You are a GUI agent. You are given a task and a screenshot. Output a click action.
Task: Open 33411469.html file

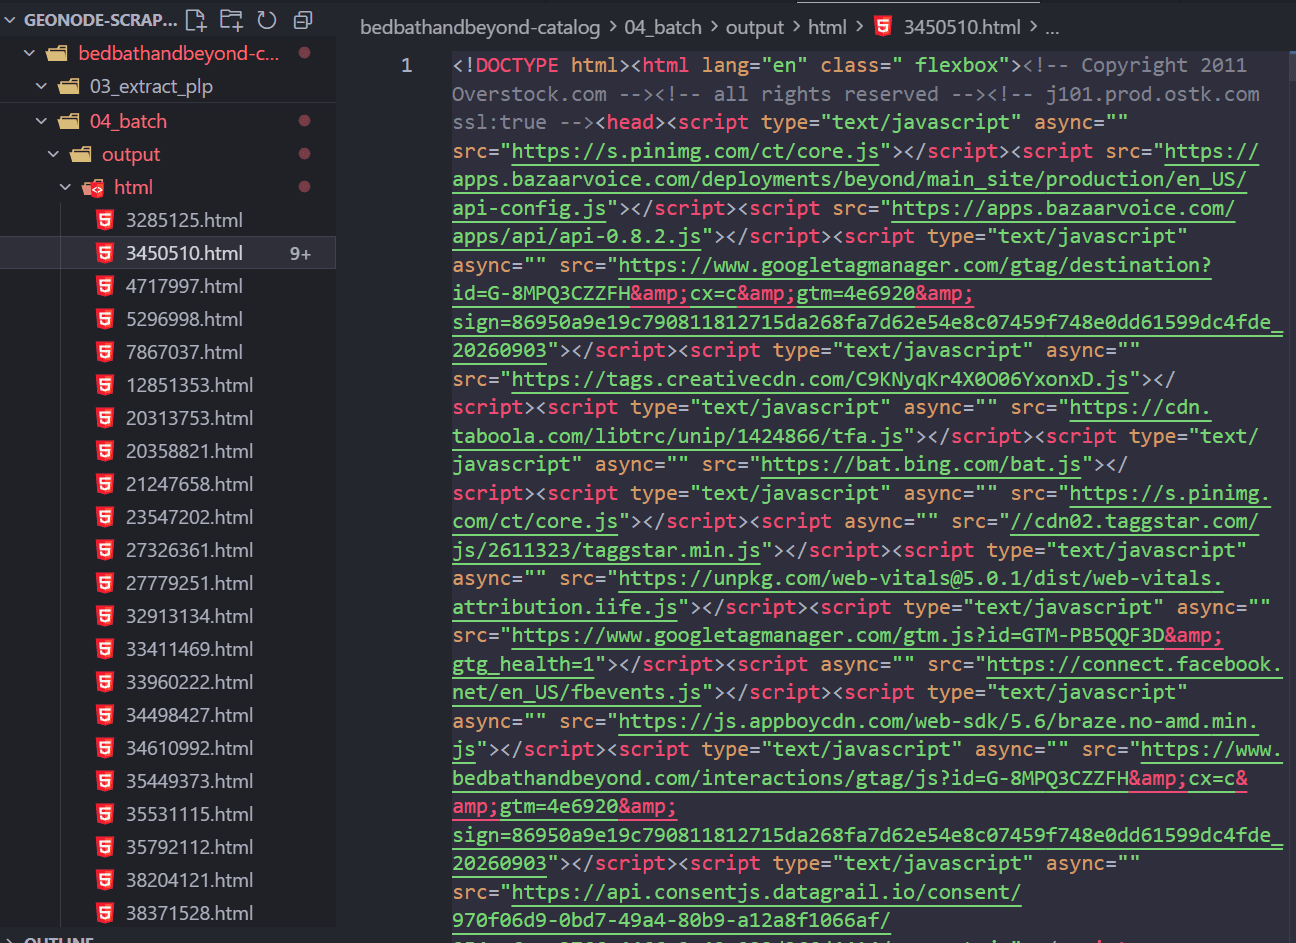pyautogui.click(x=189, y=649)
